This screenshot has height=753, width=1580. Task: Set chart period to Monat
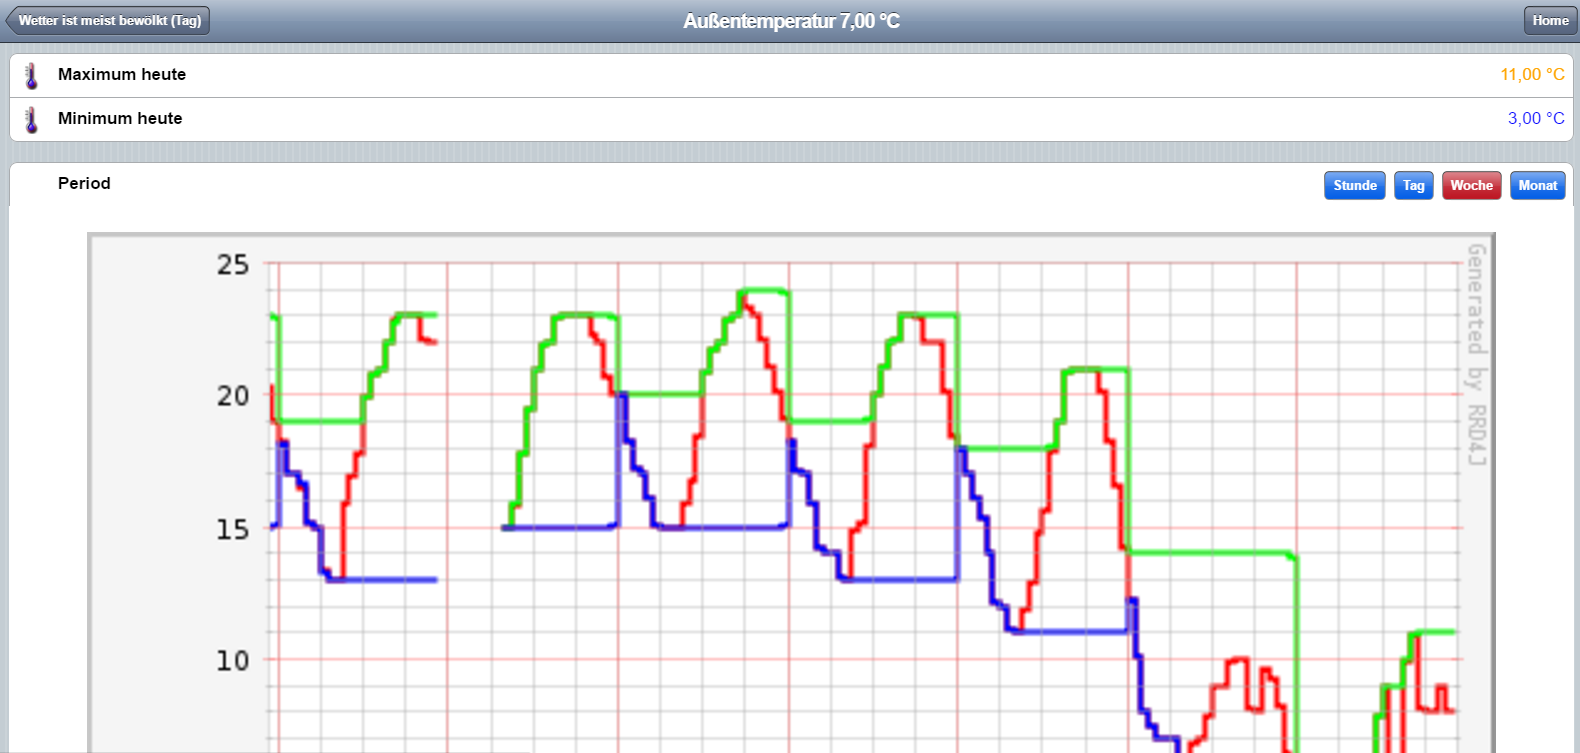(1537, 186)
